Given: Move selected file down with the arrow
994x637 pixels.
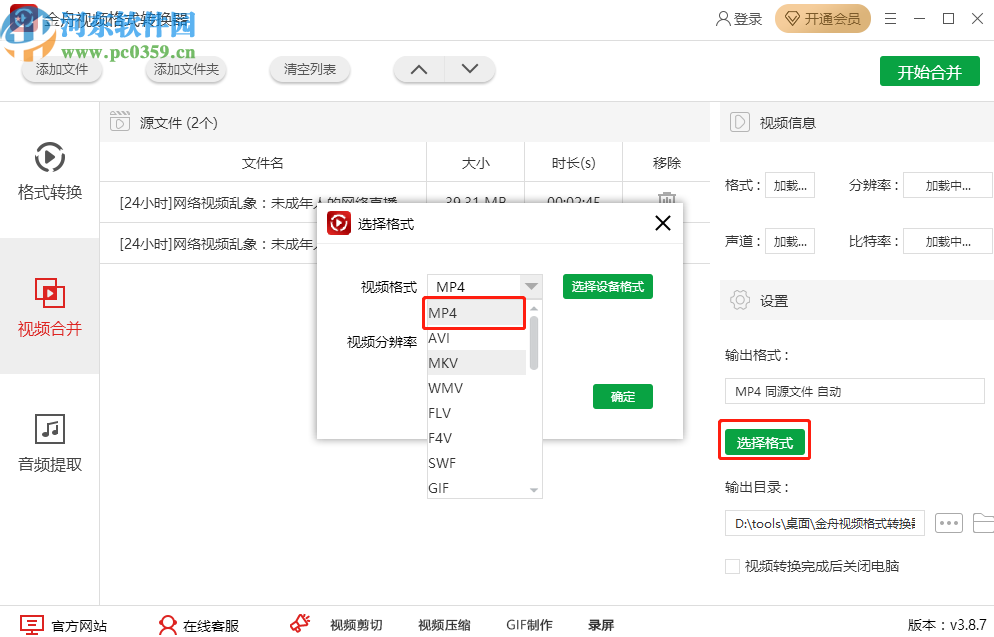Looking at the screenshot, I should coord(470,69).
